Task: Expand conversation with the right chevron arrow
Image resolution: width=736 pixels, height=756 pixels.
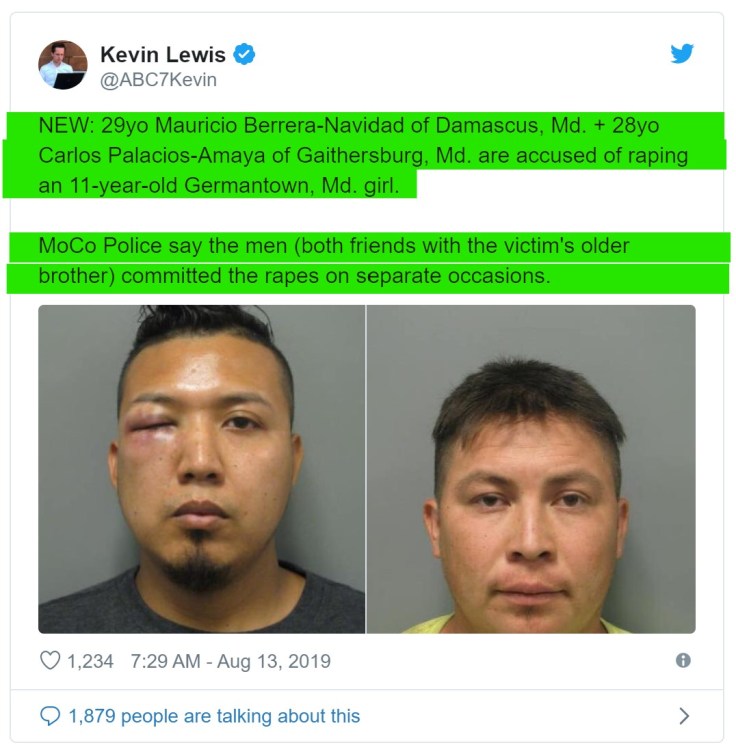Action: pyautogui.click(x=684, y=716)
